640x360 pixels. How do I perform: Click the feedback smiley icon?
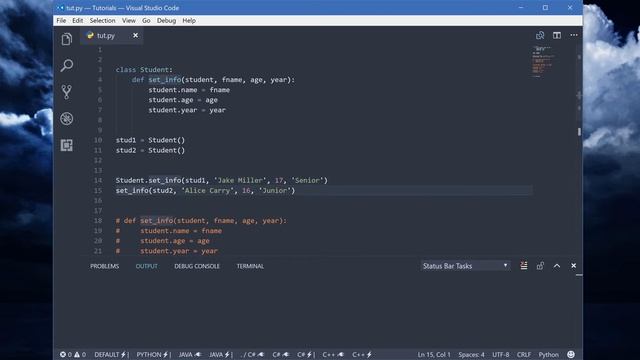[571, 355]
